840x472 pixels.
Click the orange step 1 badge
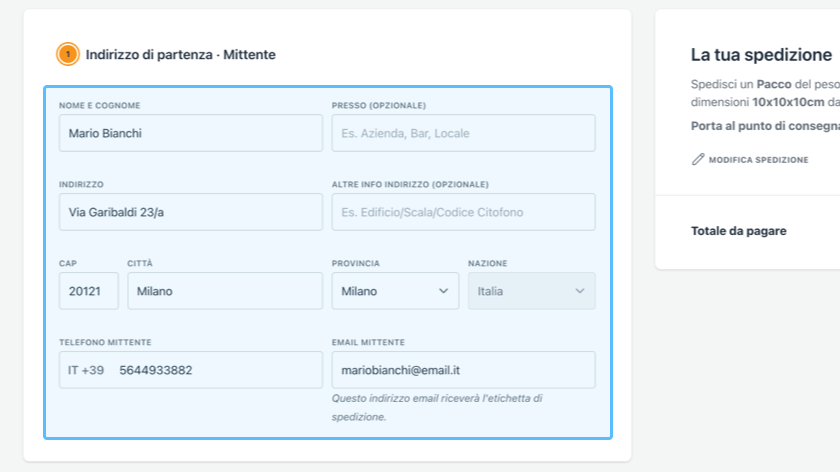pos(68,55)
